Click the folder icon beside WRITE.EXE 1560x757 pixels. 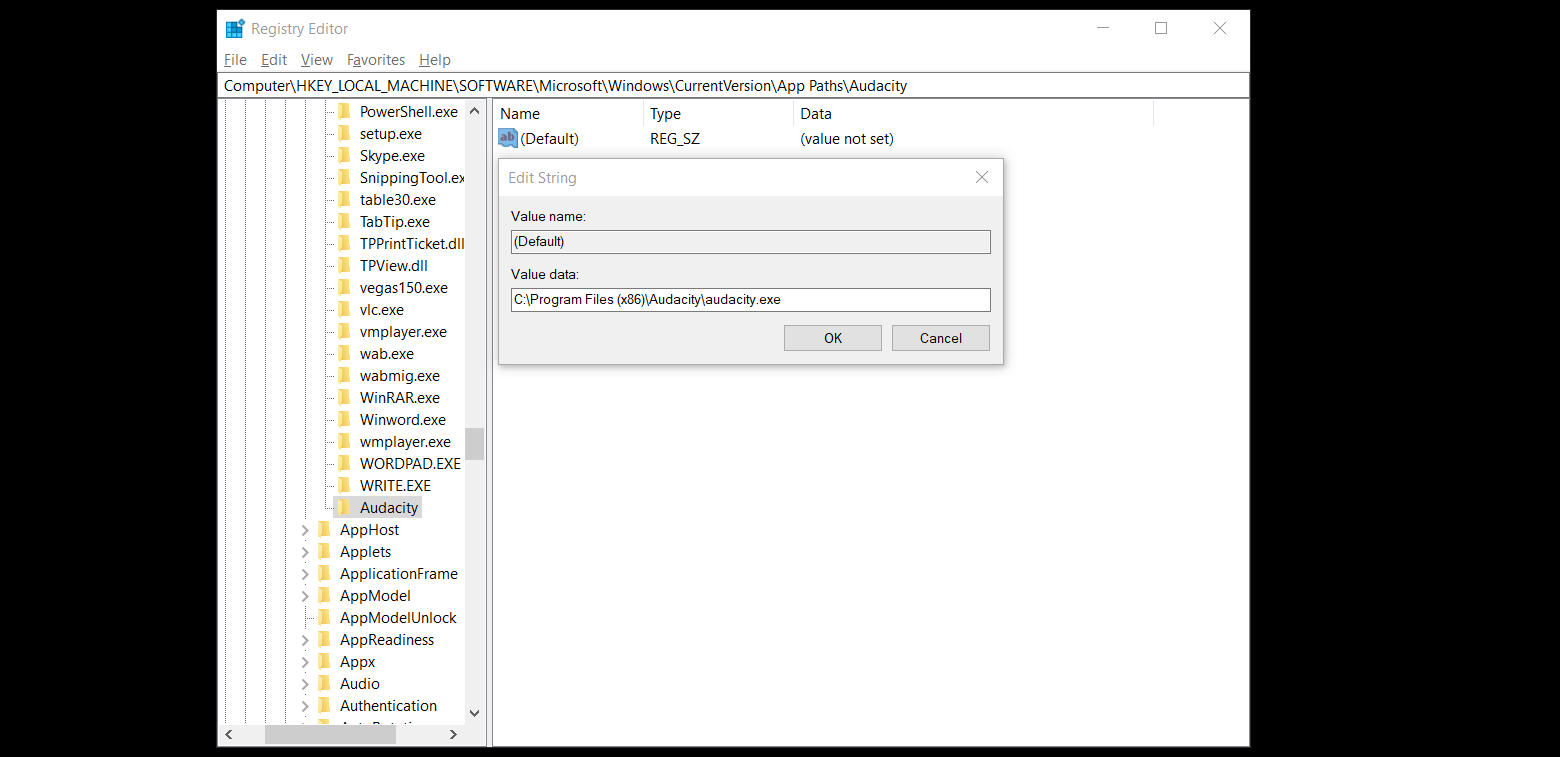click(x=344, y=485)
